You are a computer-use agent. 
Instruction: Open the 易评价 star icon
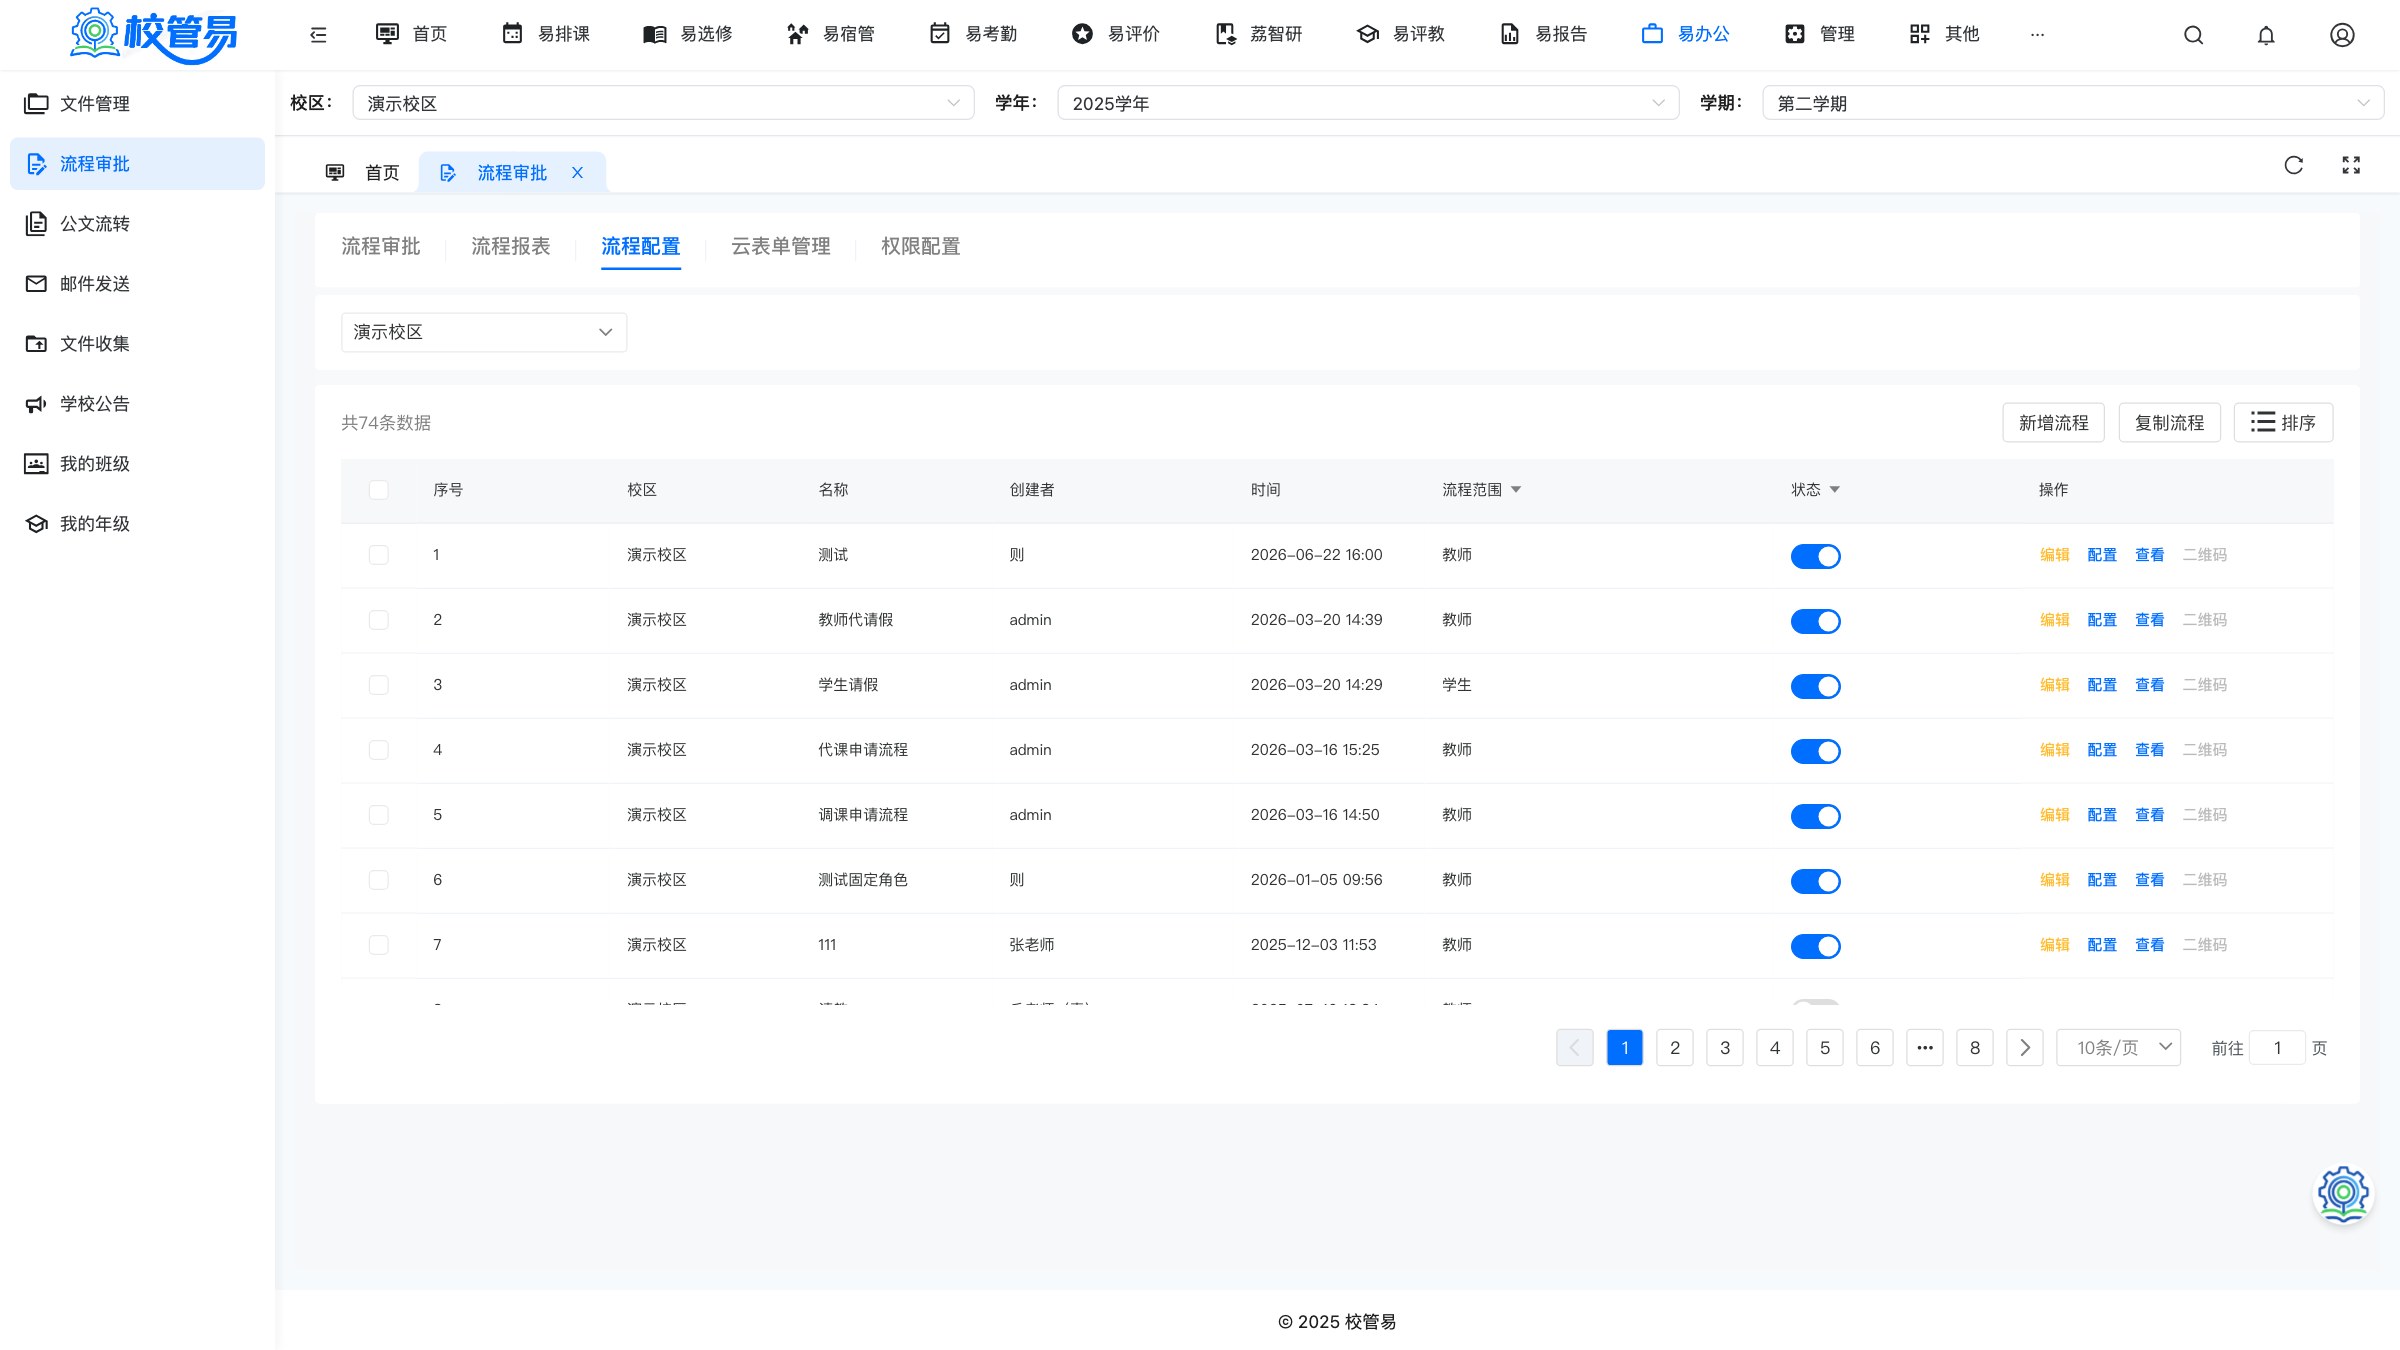pyautogui.click(x=1082, y=34)
